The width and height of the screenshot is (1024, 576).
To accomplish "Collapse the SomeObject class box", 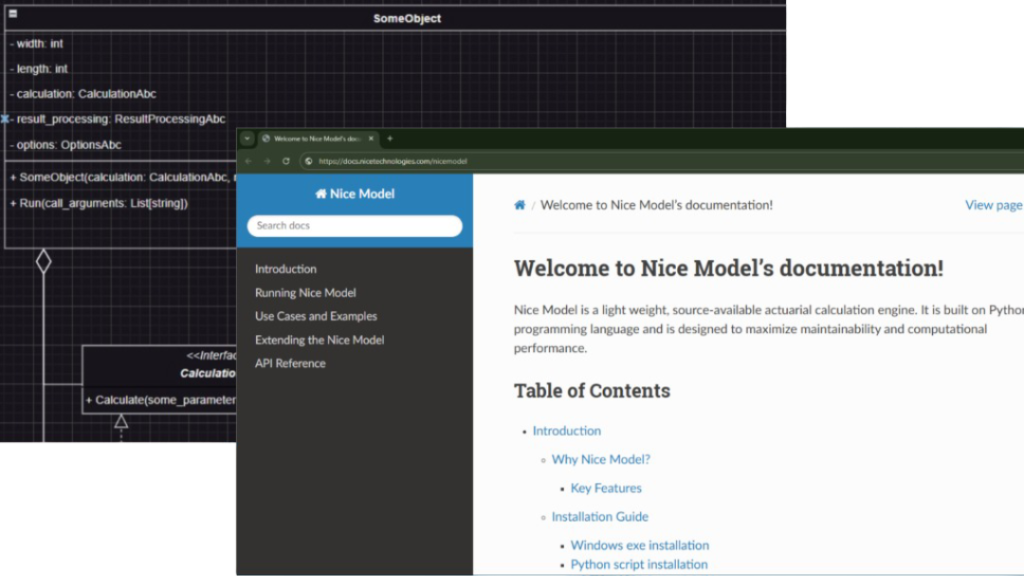I will click(x=13, y=14).
